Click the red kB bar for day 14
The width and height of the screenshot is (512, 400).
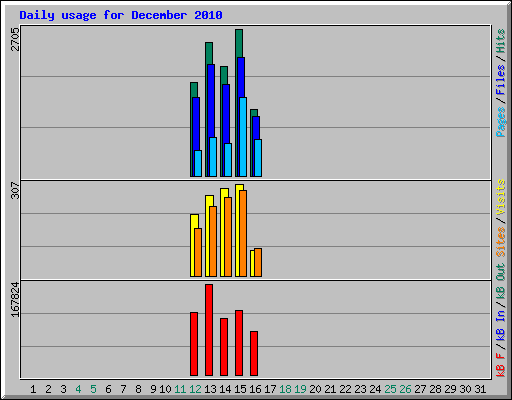(x=224, y=347)
